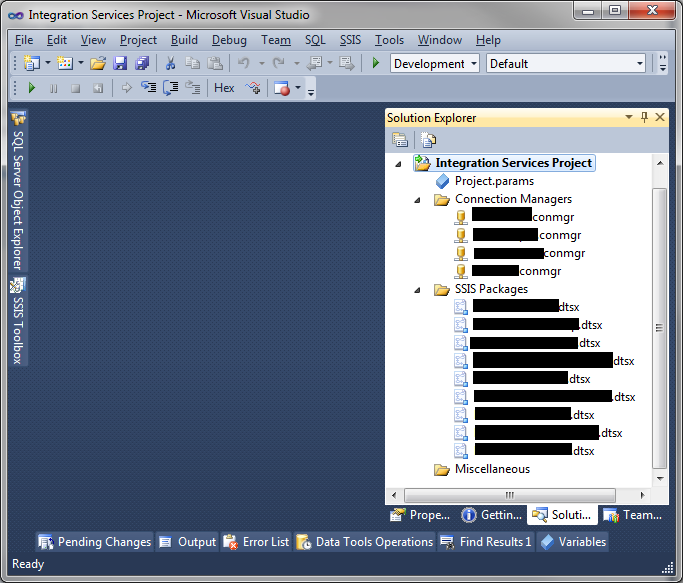Open the File menu
This screenshot has width=683, height=583.
coord(24,40)
